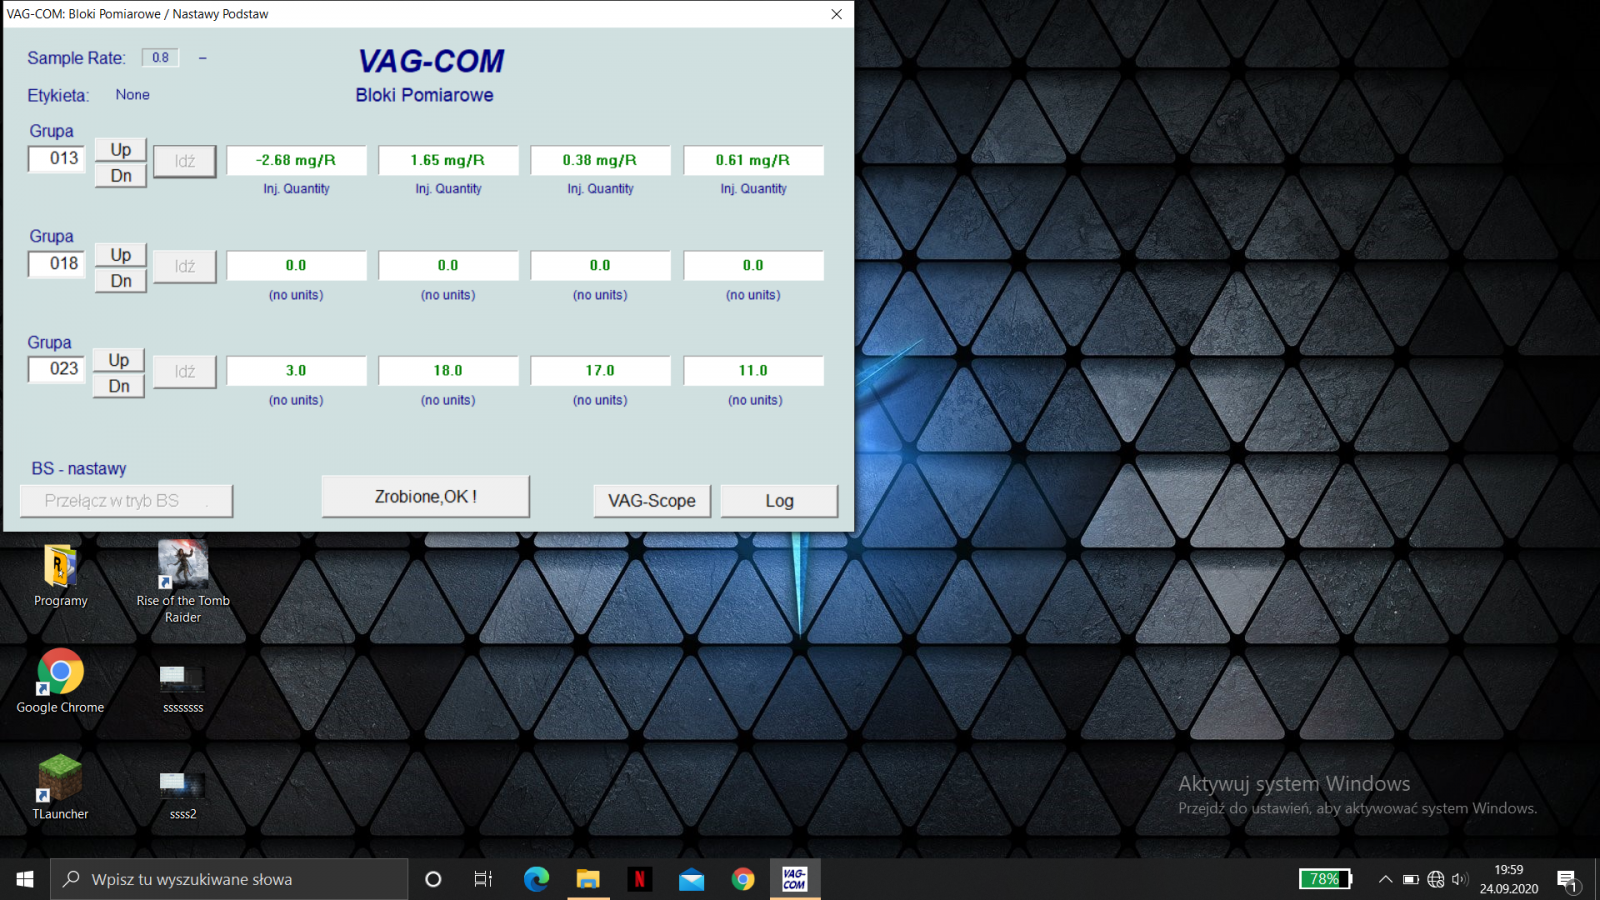The height and width of the screenshot is (900, 1600).
Task: Open Chrome from the taskbar
Action: (x=743, y=879)
